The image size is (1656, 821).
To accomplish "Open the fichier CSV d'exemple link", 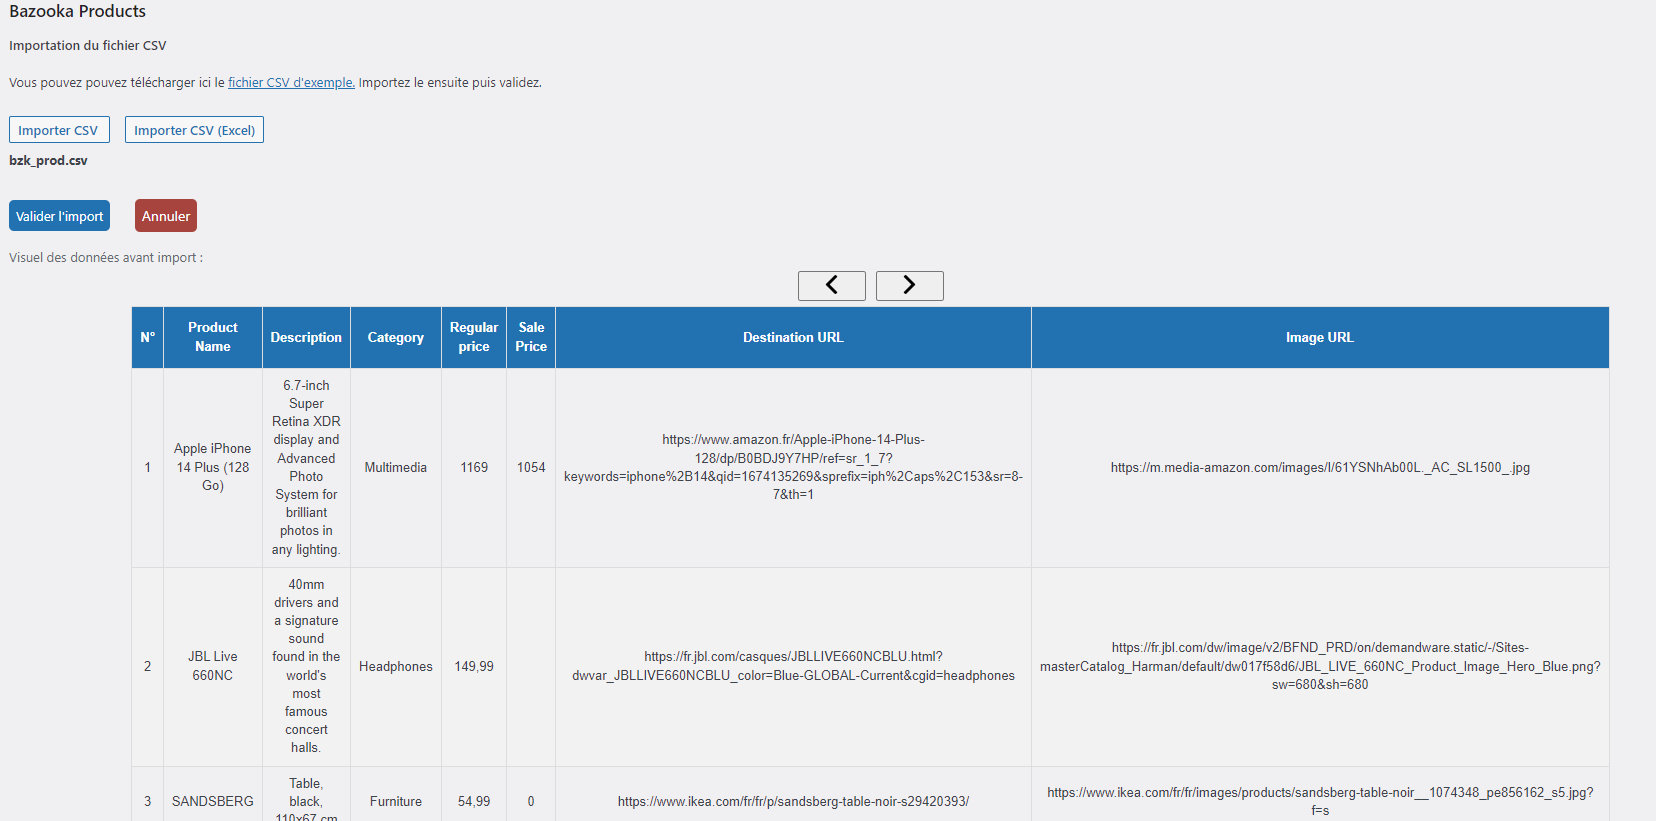I will pyautogui.click(x=291, y=83).
